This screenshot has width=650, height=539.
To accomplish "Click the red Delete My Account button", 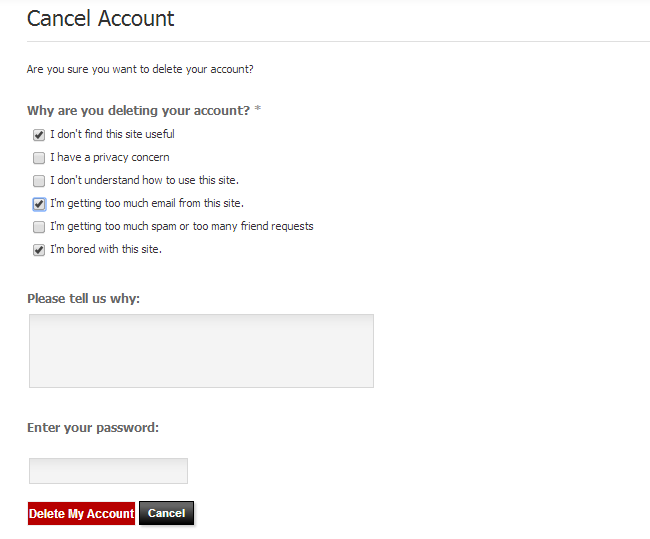I will click(81, 514).
